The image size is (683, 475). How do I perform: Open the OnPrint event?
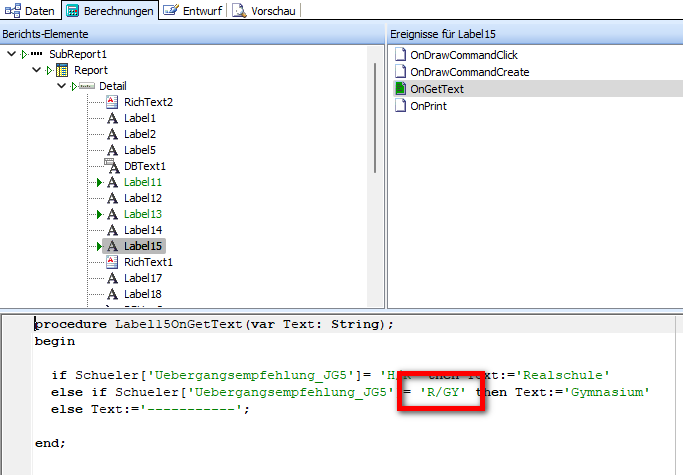428,106
